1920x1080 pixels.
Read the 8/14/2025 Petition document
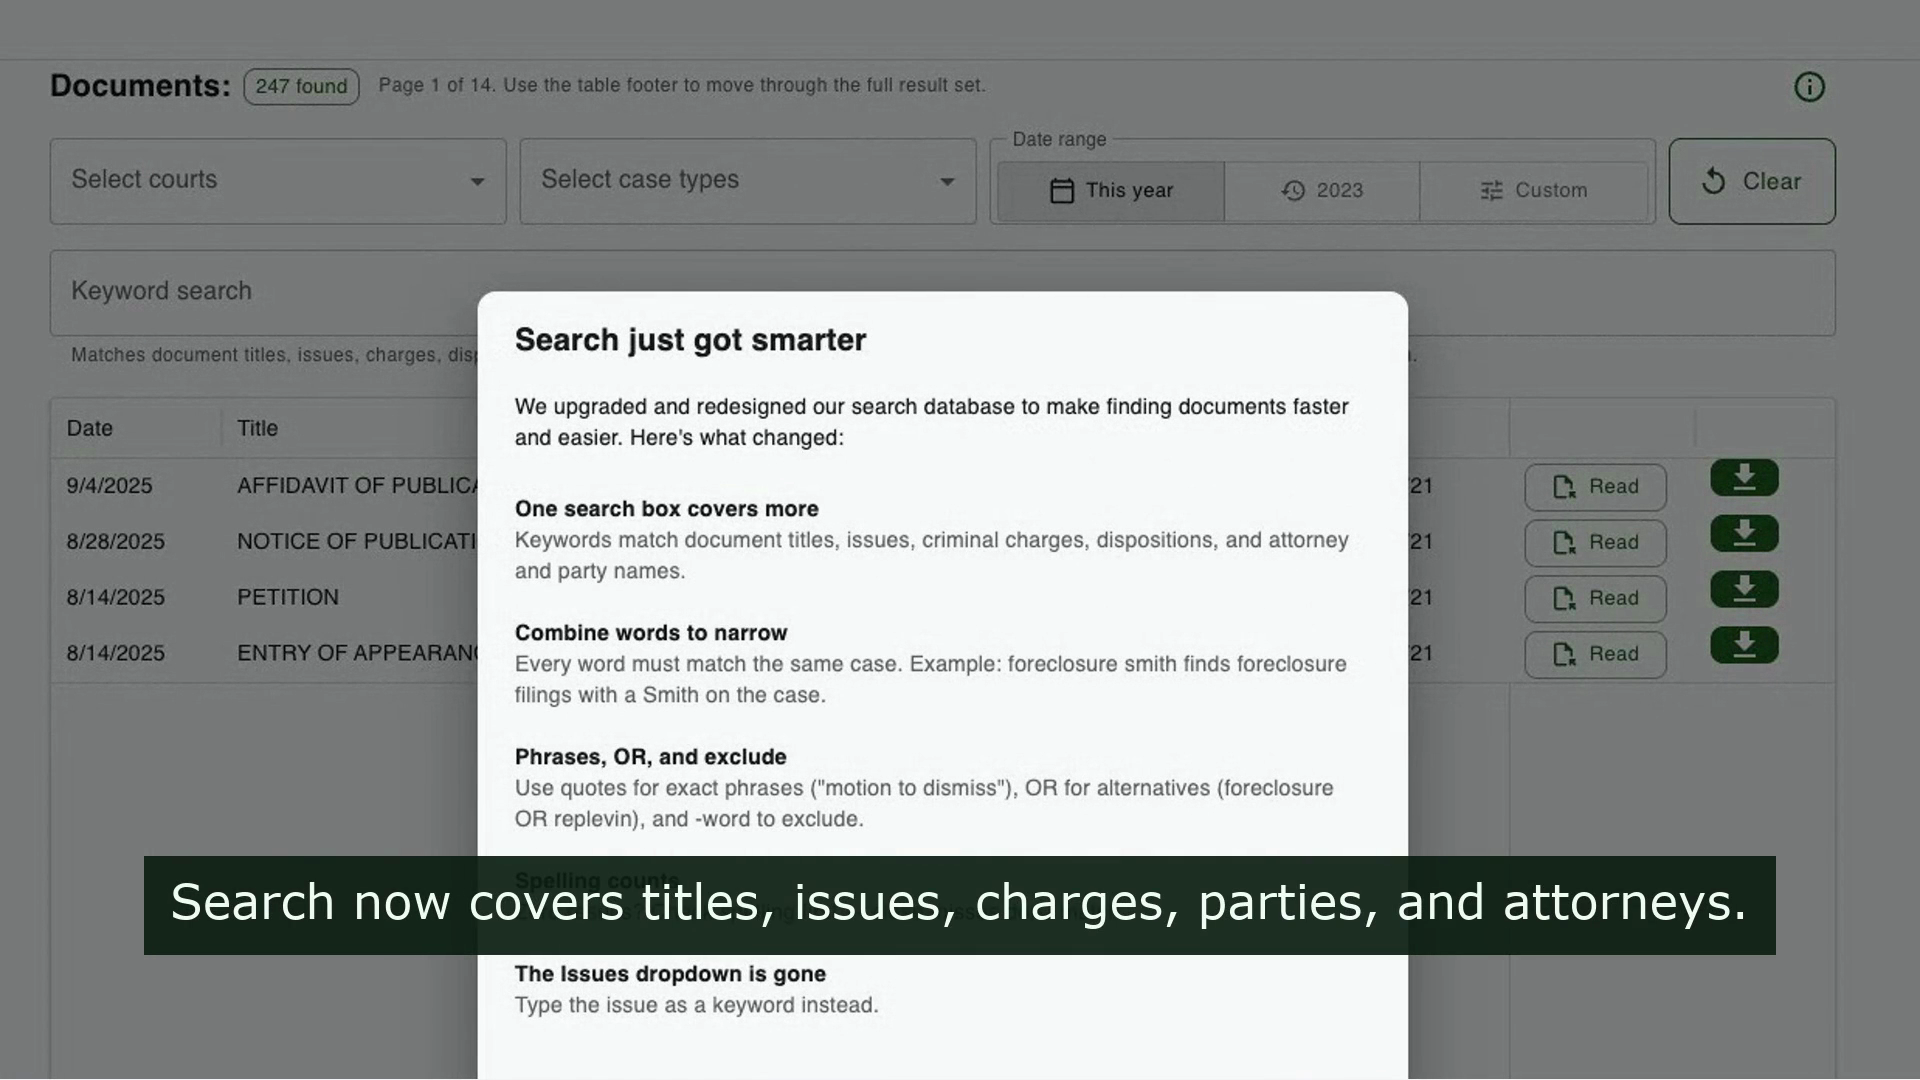1595,599
